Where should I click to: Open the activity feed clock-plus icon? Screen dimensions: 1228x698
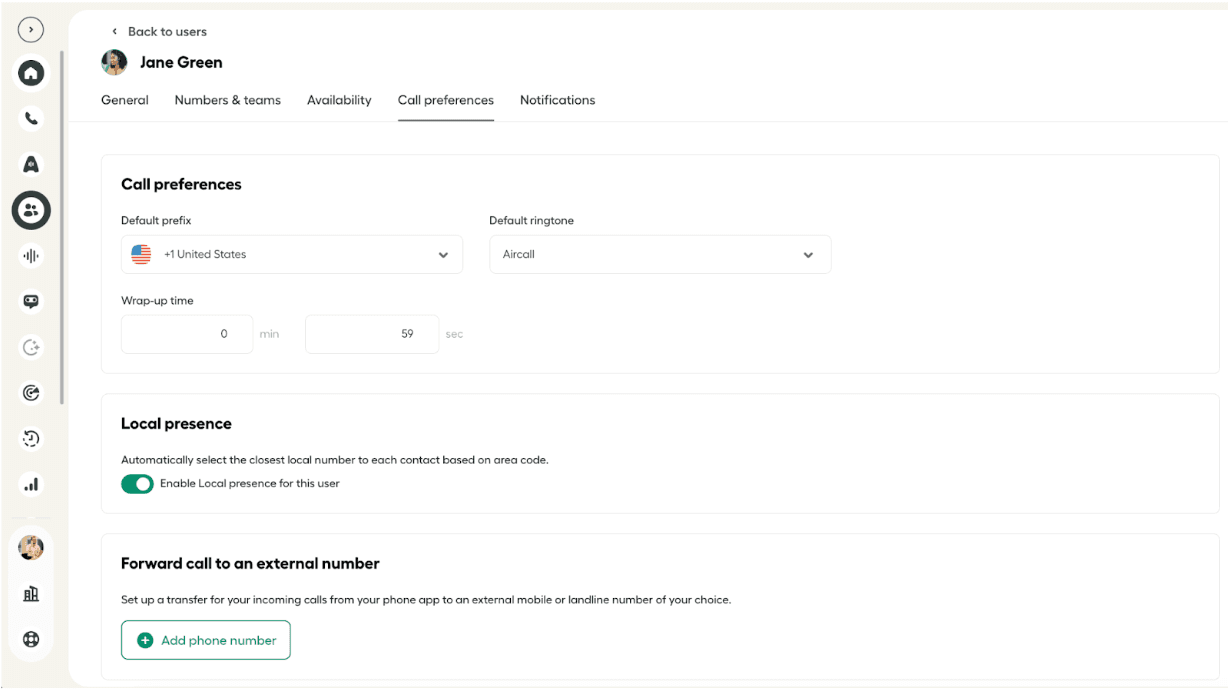[30, 347]
